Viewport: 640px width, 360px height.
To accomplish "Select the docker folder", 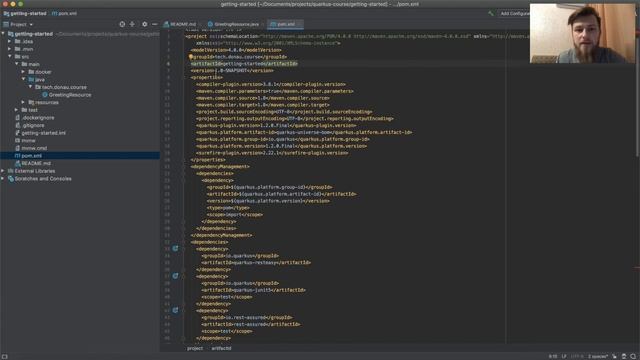I will [43, 72].
